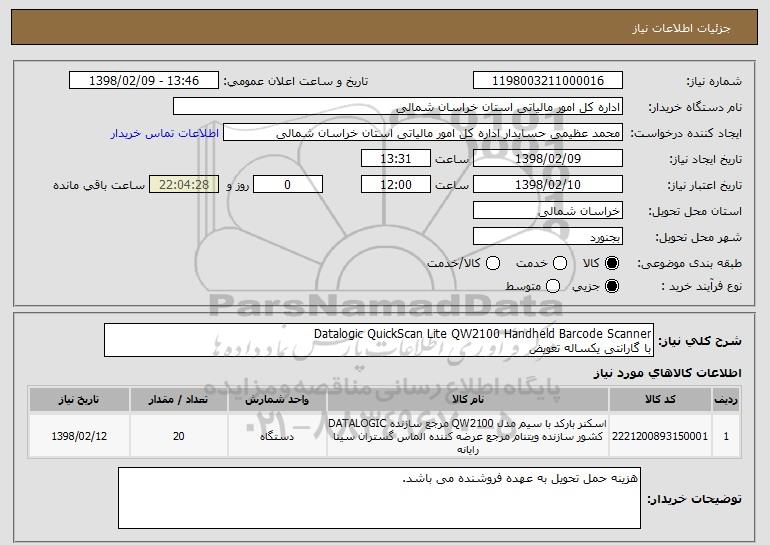Click the delivery province field خراسان شمالی
770x545 pixels.
point(548,211)
